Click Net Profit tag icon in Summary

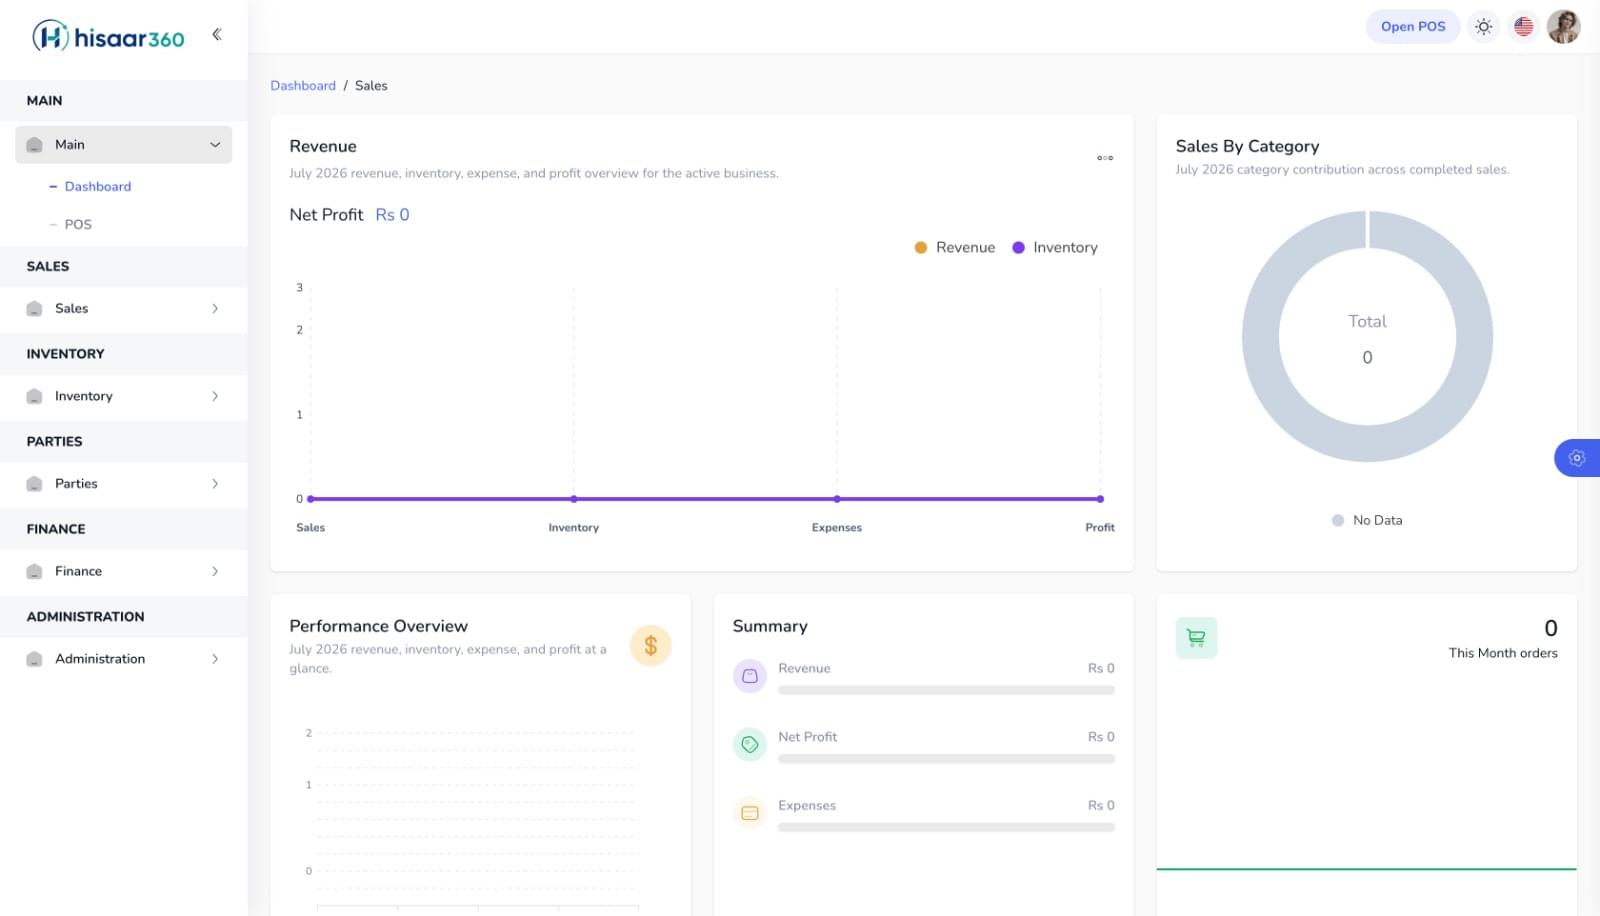coord(750,745)
